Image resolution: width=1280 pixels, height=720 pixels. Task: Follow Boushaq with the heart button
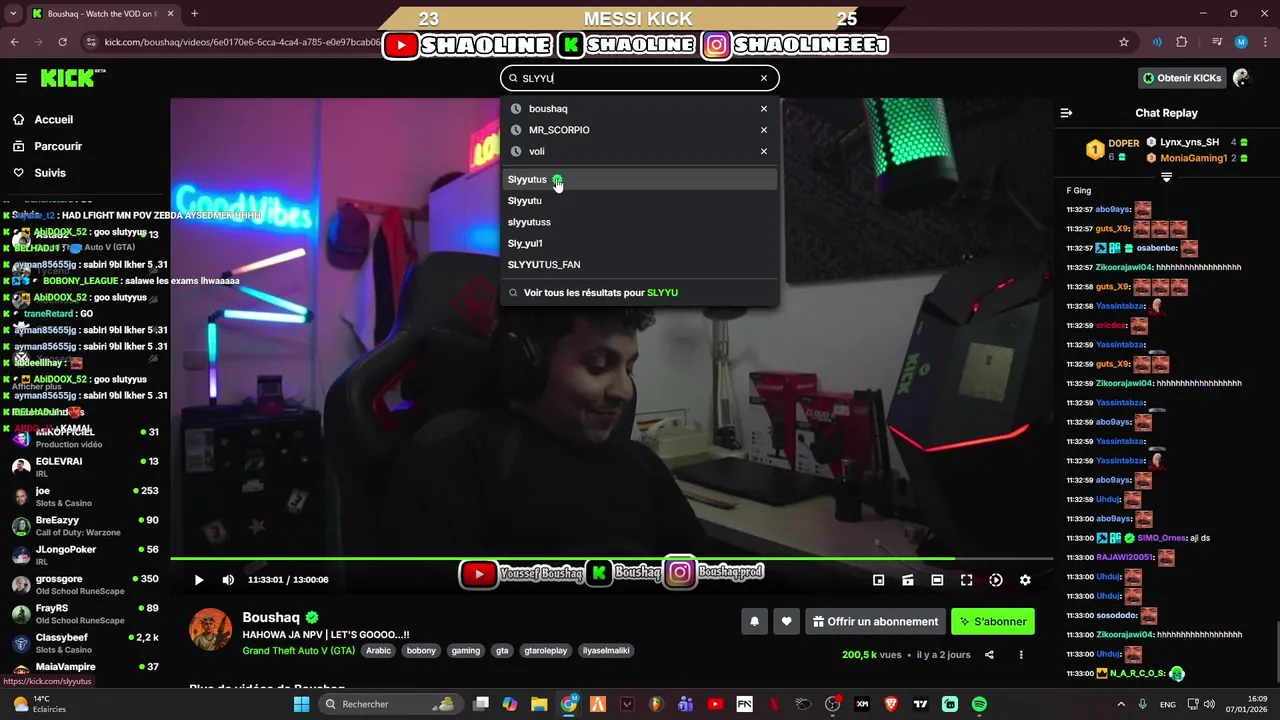coord(786,621)
